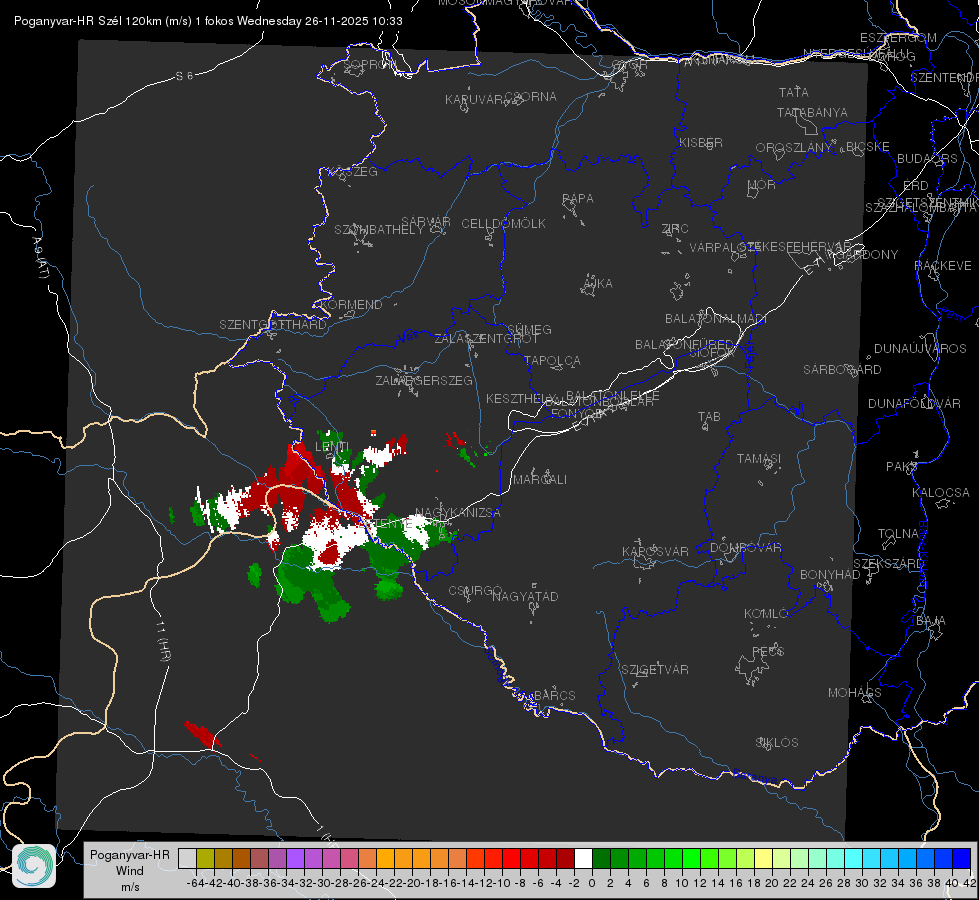Click the BICSKE town label
979x900 pixels.
pos(868,147)
